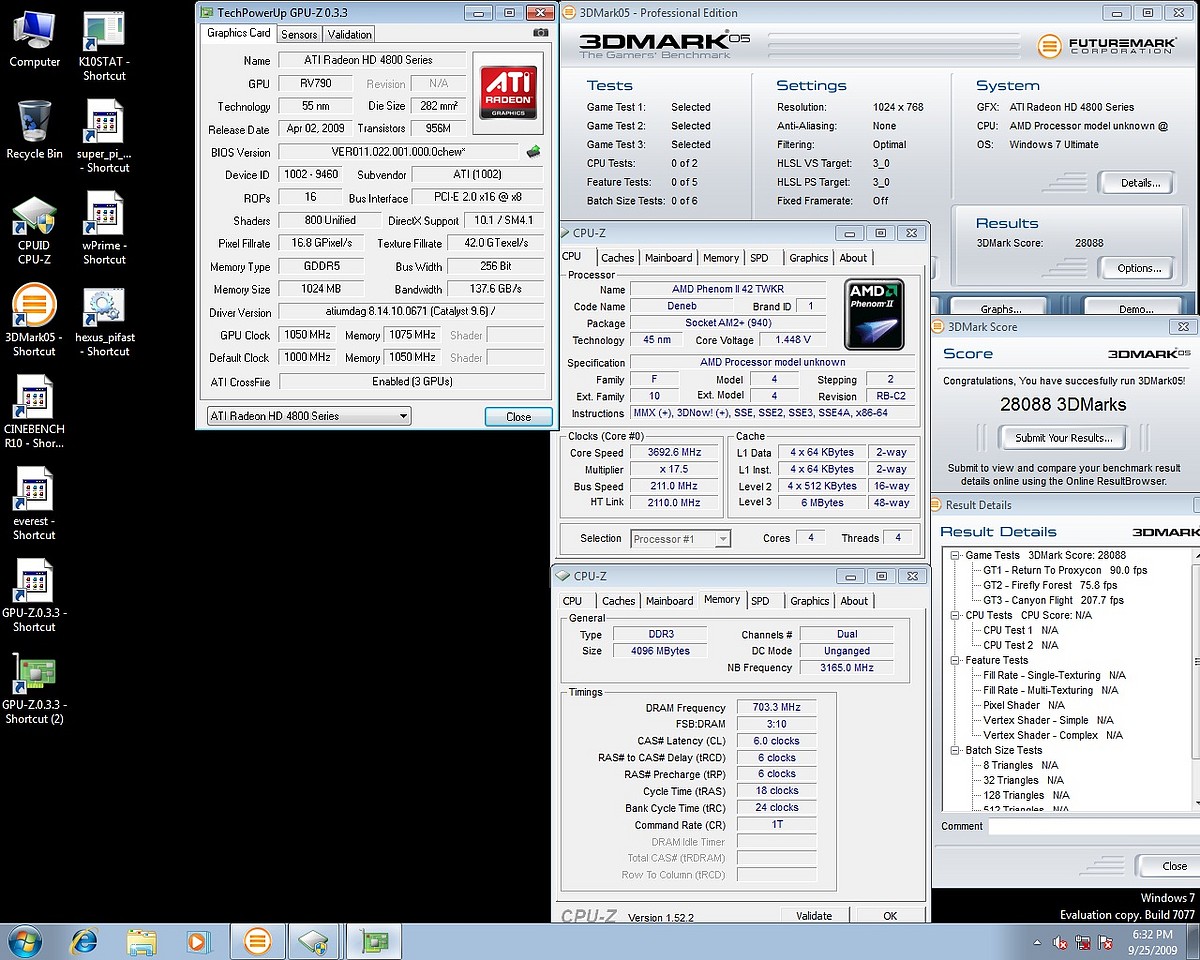The width and height of the screenshot is (1200, 960).
Task: Open SPD tab in upper CPU-Z window
Action: [x=760, y=258]
